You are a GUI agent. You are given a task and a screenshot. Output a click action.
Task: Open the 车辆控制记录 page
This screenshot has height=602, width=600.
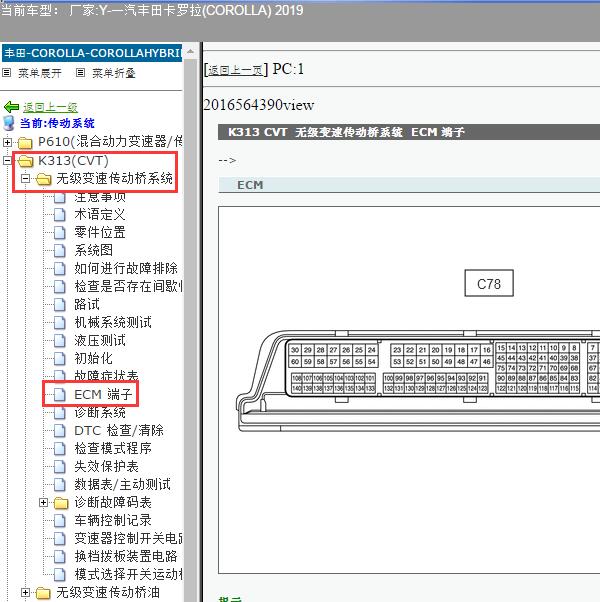[x=113, y=521]
